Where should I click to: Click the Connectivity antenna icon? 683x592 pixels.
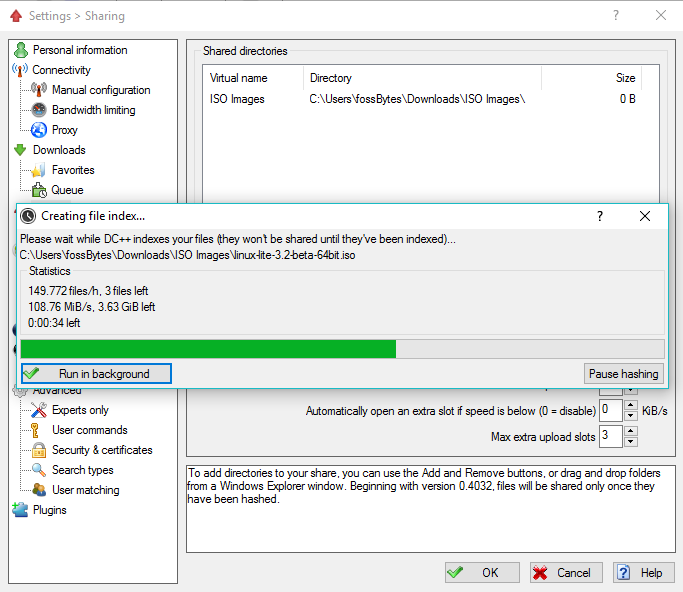point(20,70)
